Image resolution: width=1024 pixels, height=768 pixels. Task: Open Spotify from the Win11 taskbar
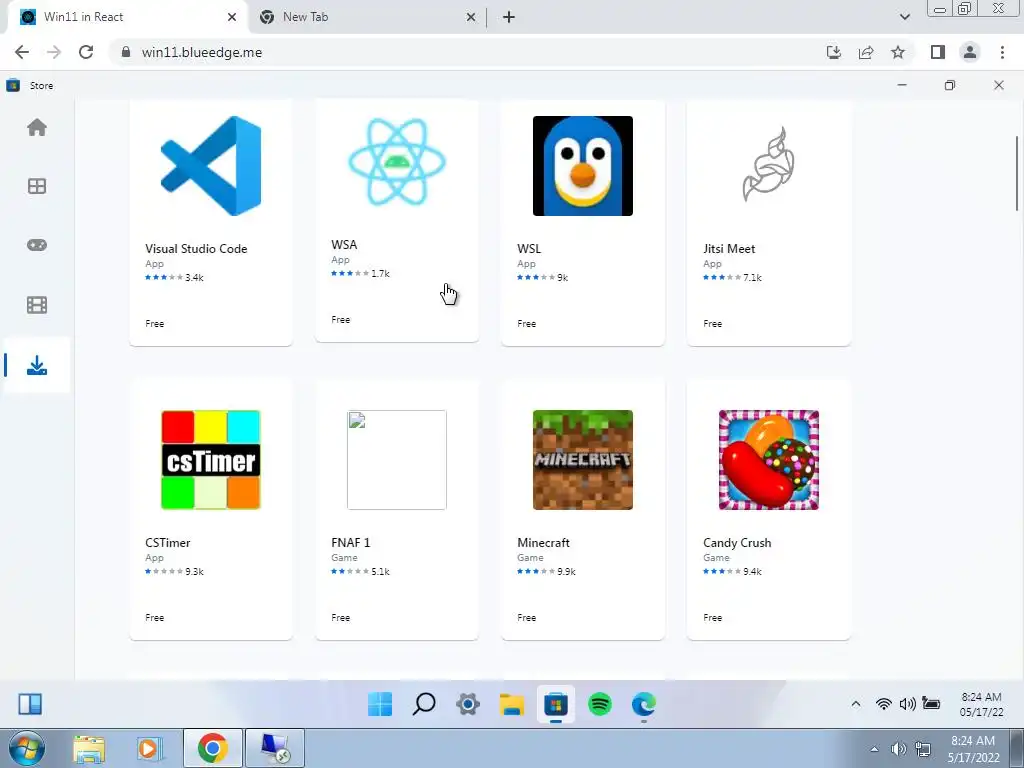pos(600,704)
